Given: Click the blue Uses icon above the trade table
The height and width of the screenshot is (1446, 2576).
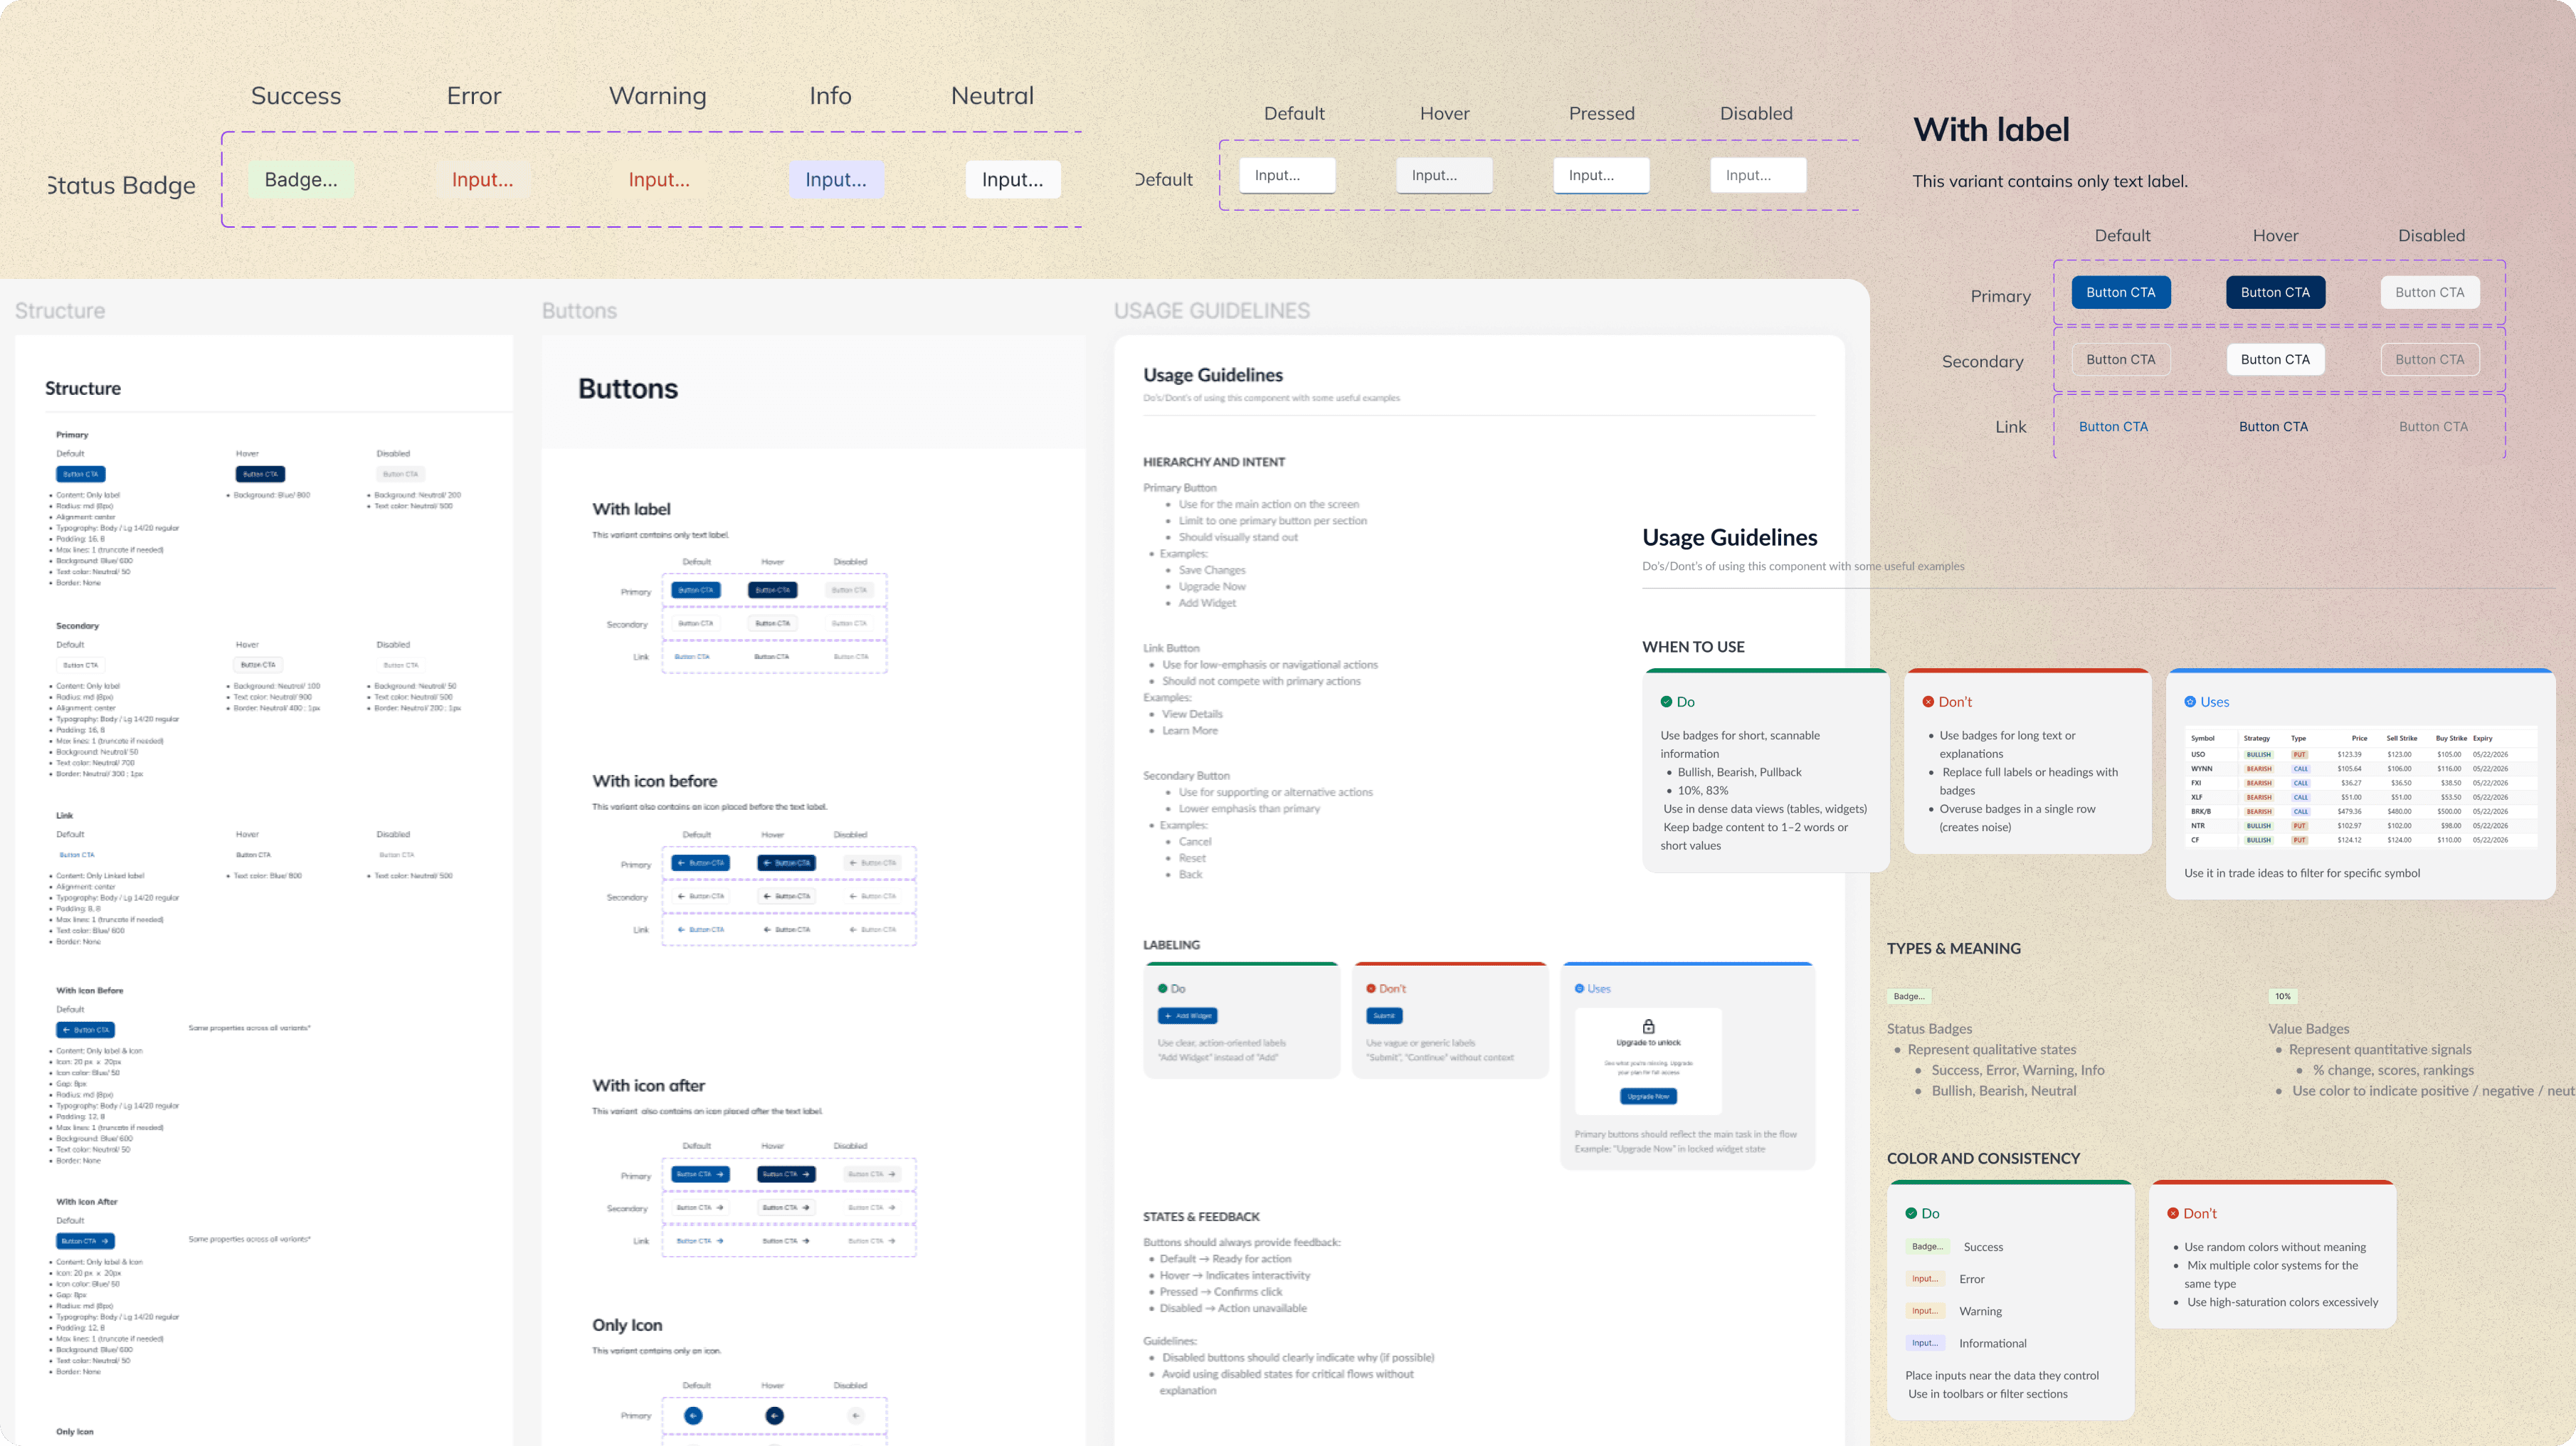Looking at the screenshot, I should [2190, 702].
